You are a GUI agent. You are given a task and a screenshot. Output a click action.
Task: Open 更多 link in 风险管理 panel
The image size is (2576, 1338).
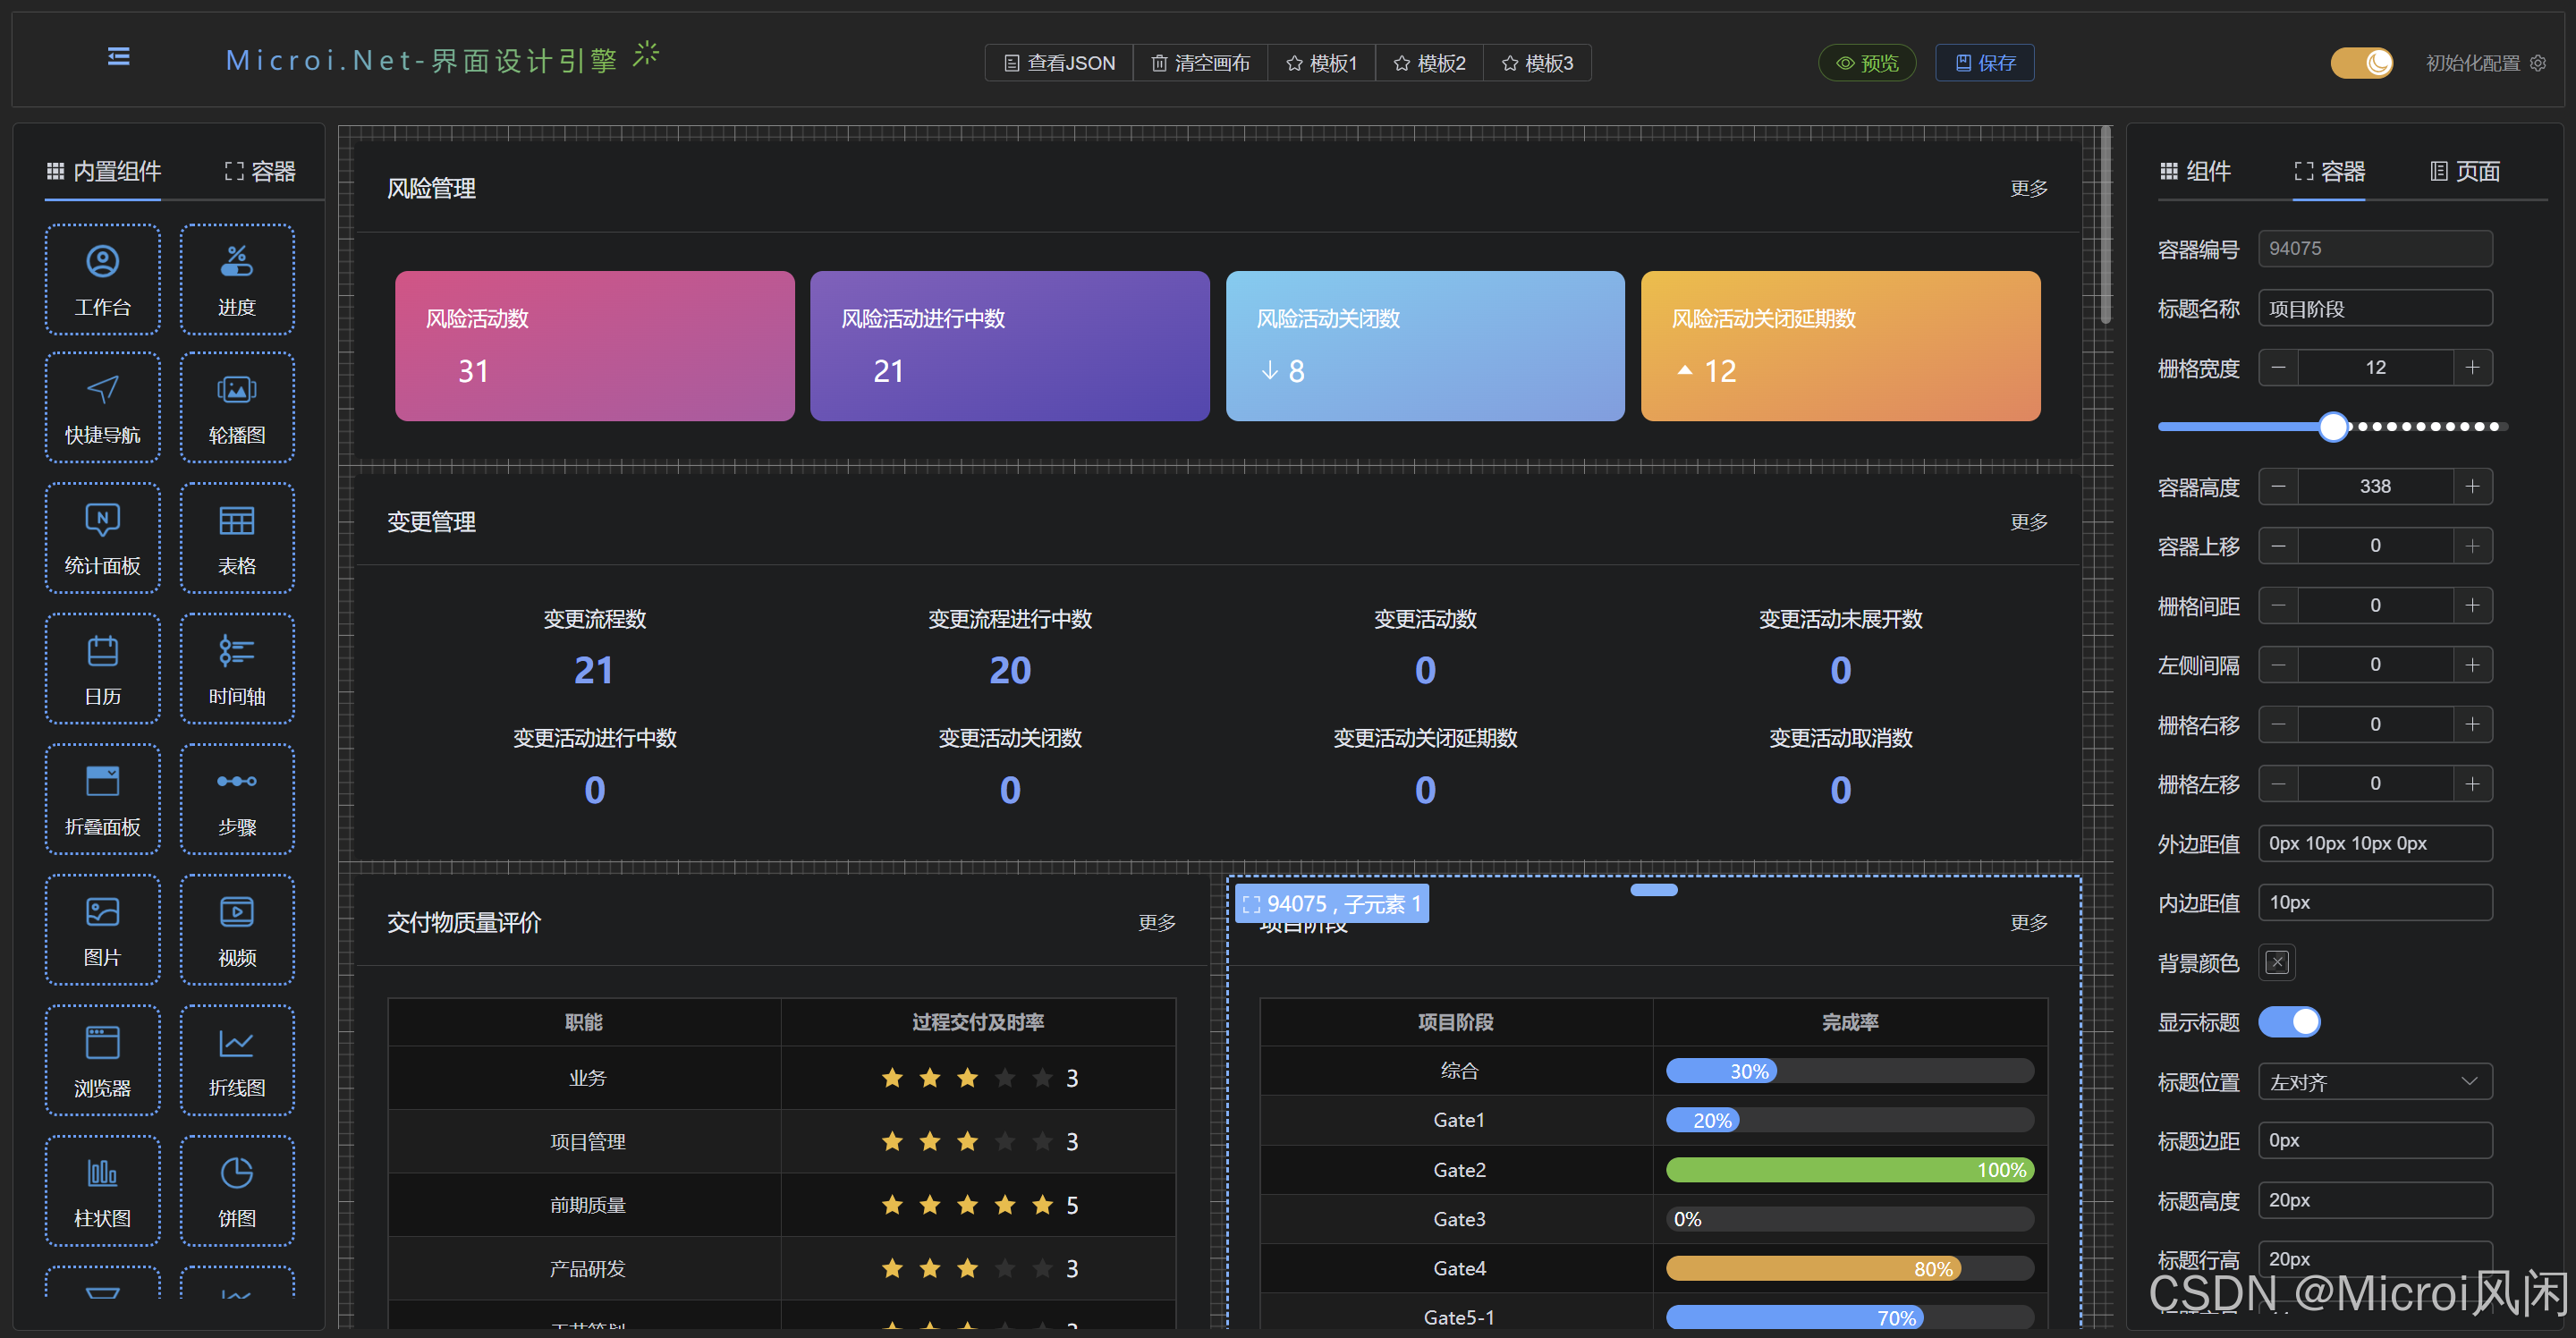click(x=2029, y=188)
